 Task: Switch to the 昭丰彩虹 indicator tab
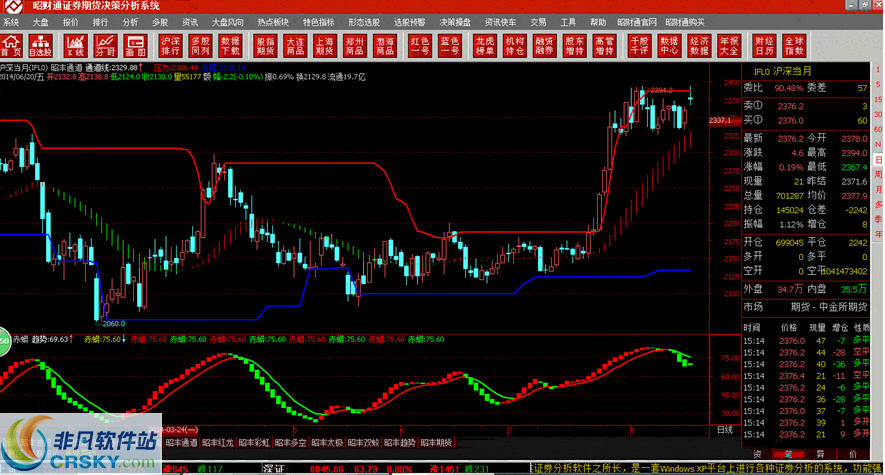[x=254, y=443]
